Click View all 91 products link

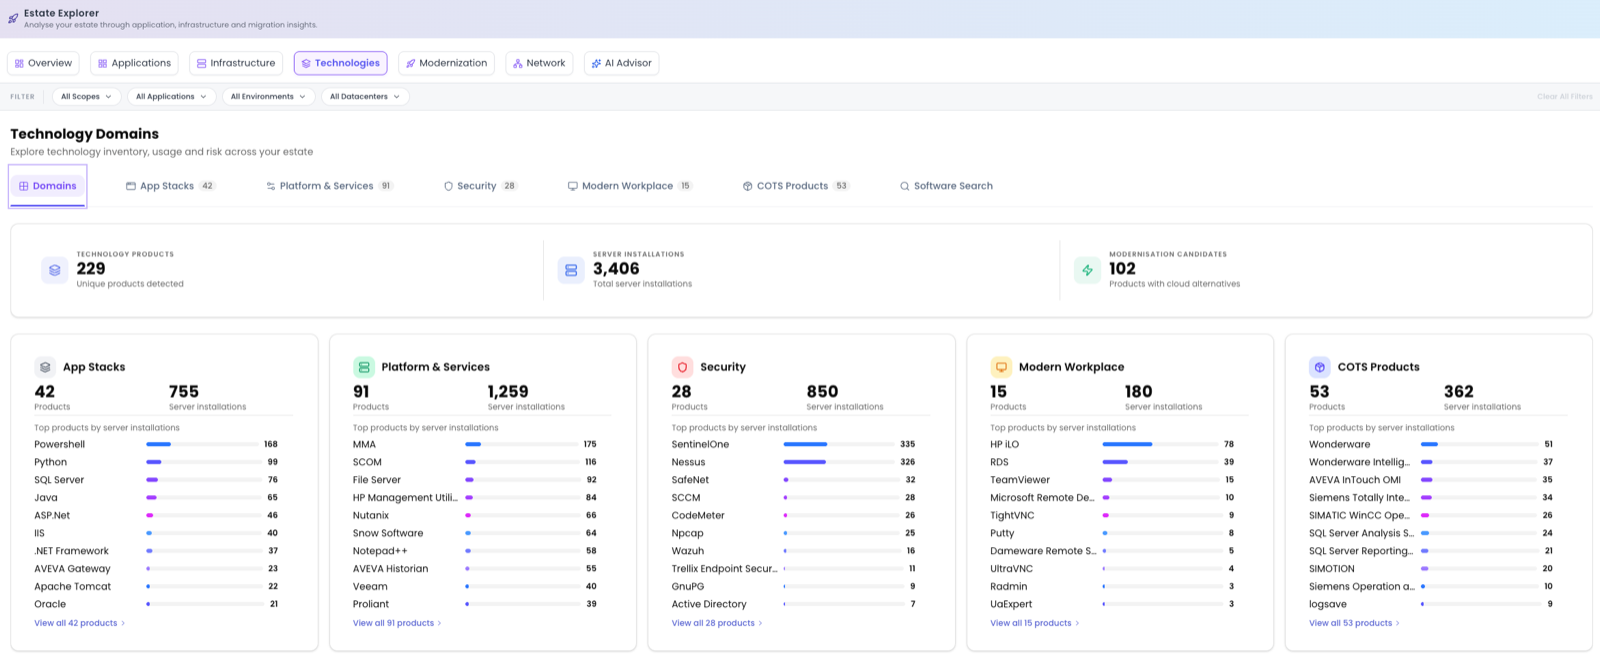[397, 623]
